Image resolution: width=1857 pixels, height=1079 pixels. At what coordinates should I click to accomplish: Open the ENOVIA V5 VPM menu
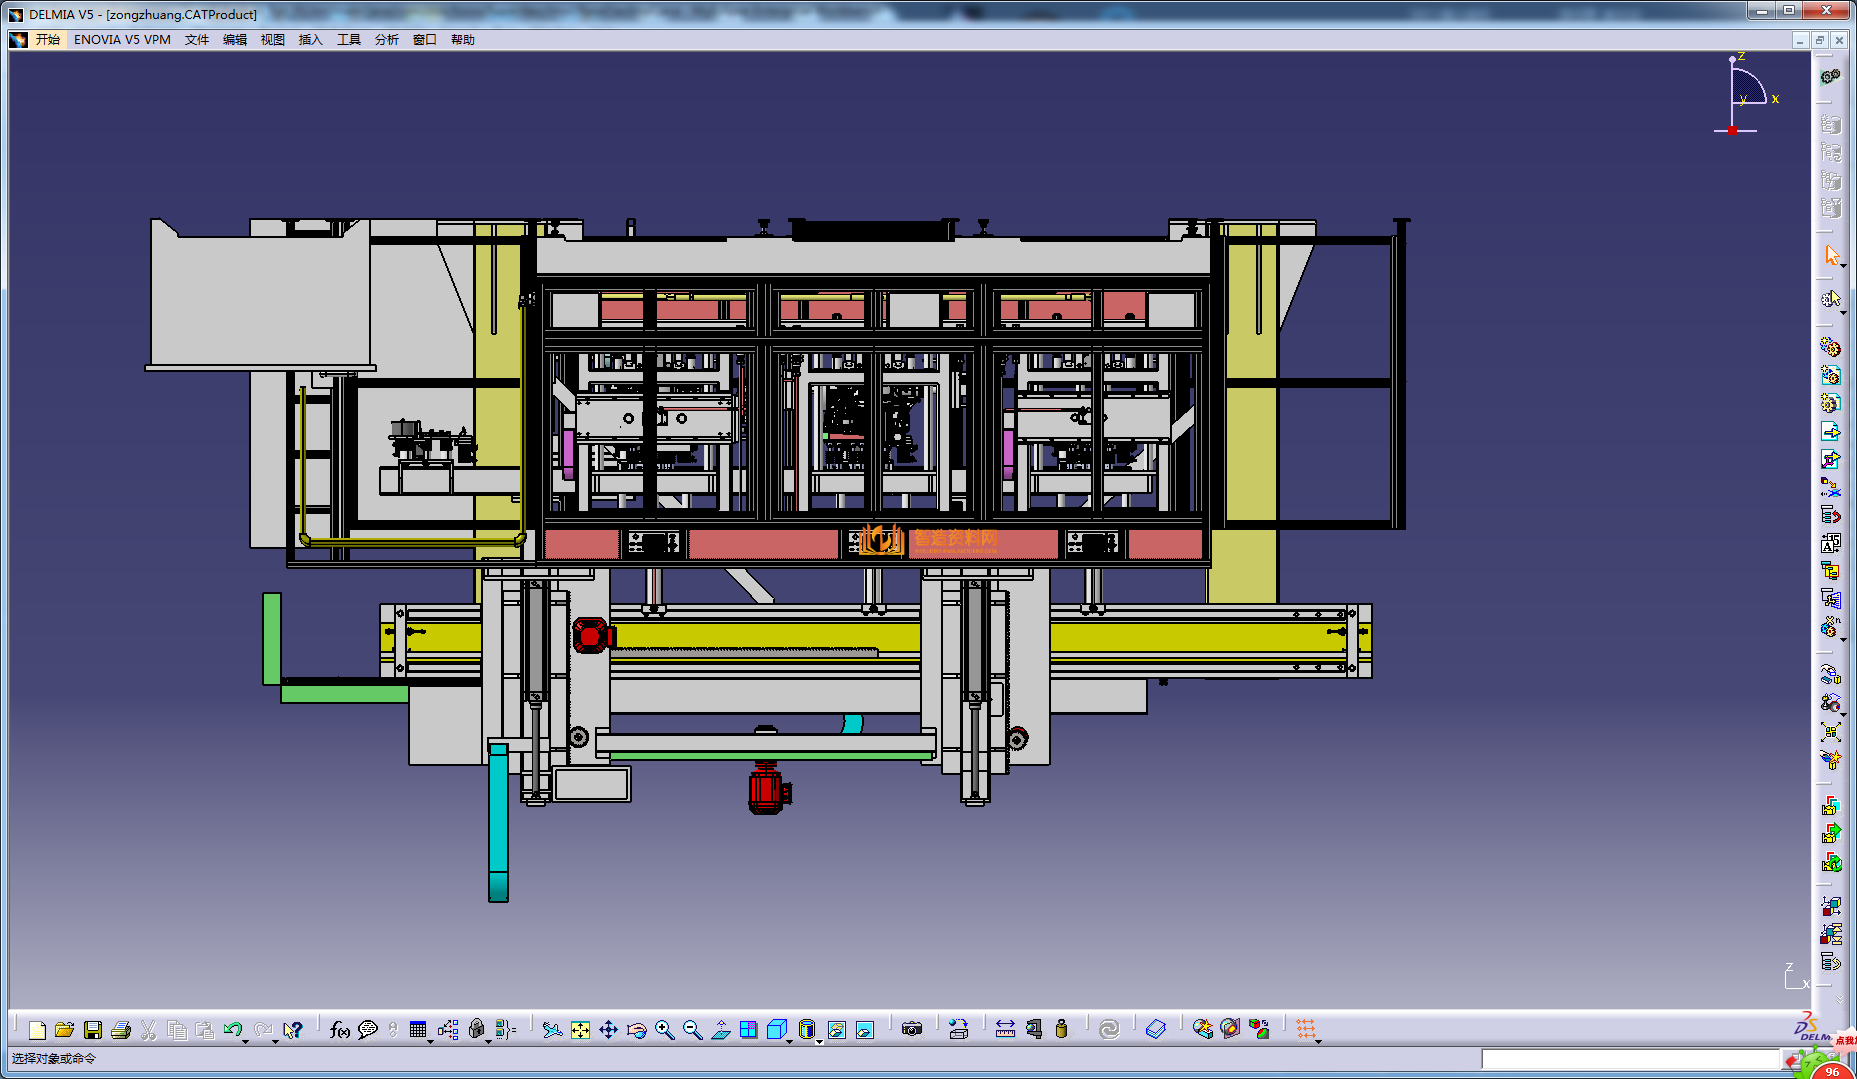coord(122,40)
